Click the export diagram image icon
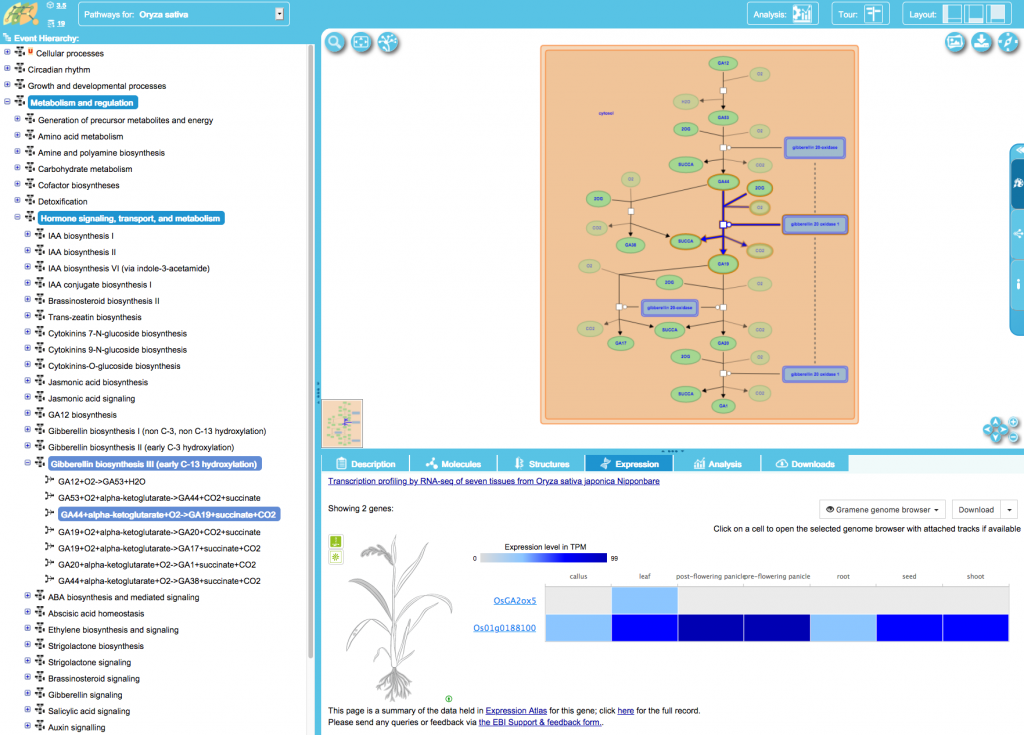 tap(955, 43)
